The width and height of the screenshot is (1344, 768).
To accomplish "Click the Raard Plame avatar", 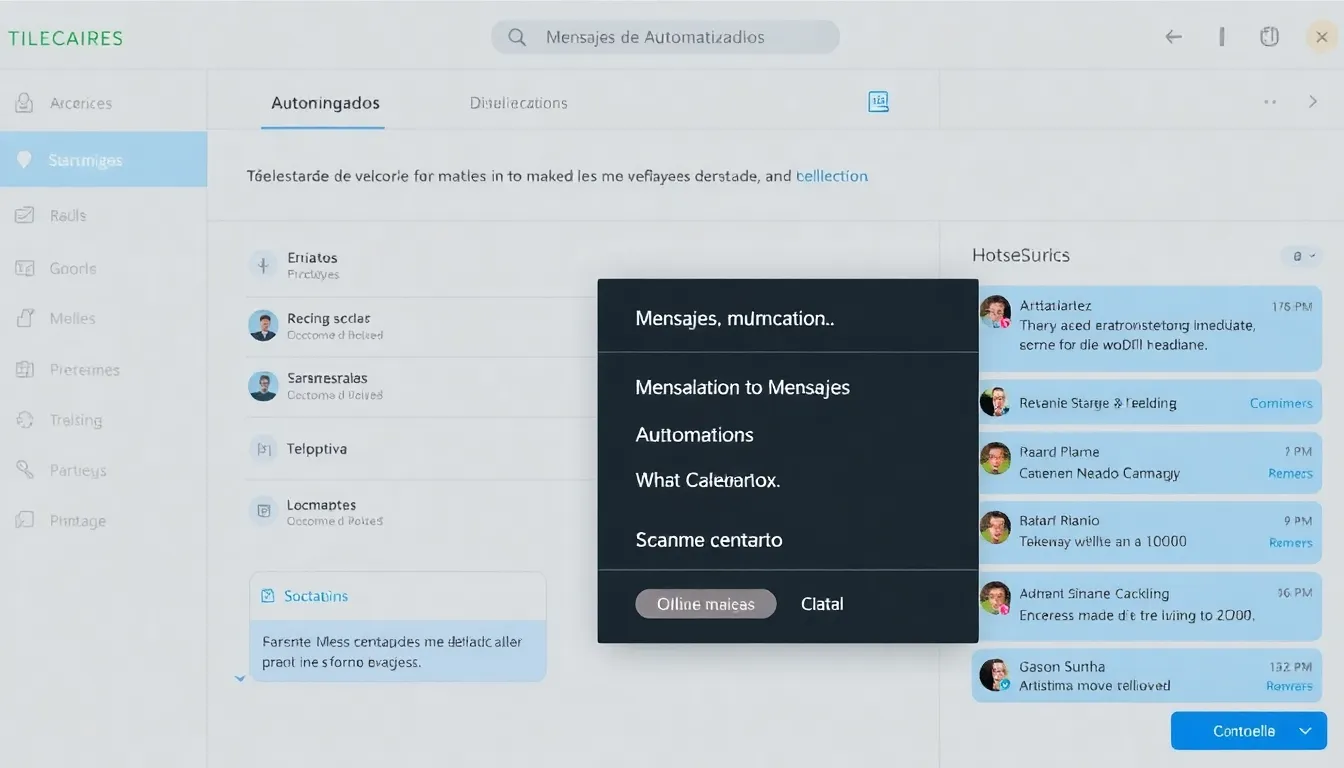I will tap(995, 458).
